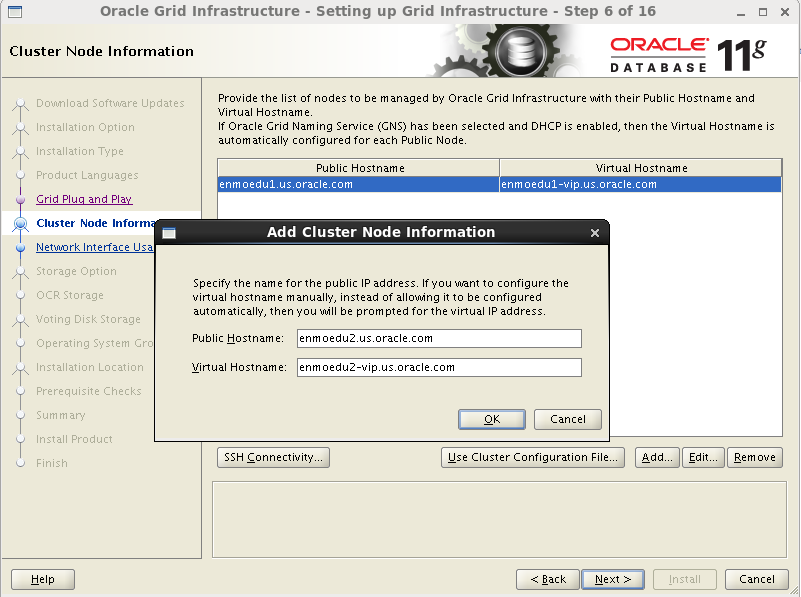This screenshot has height=597, width=801.
Task: Click the Summary step
Action: 61,415
